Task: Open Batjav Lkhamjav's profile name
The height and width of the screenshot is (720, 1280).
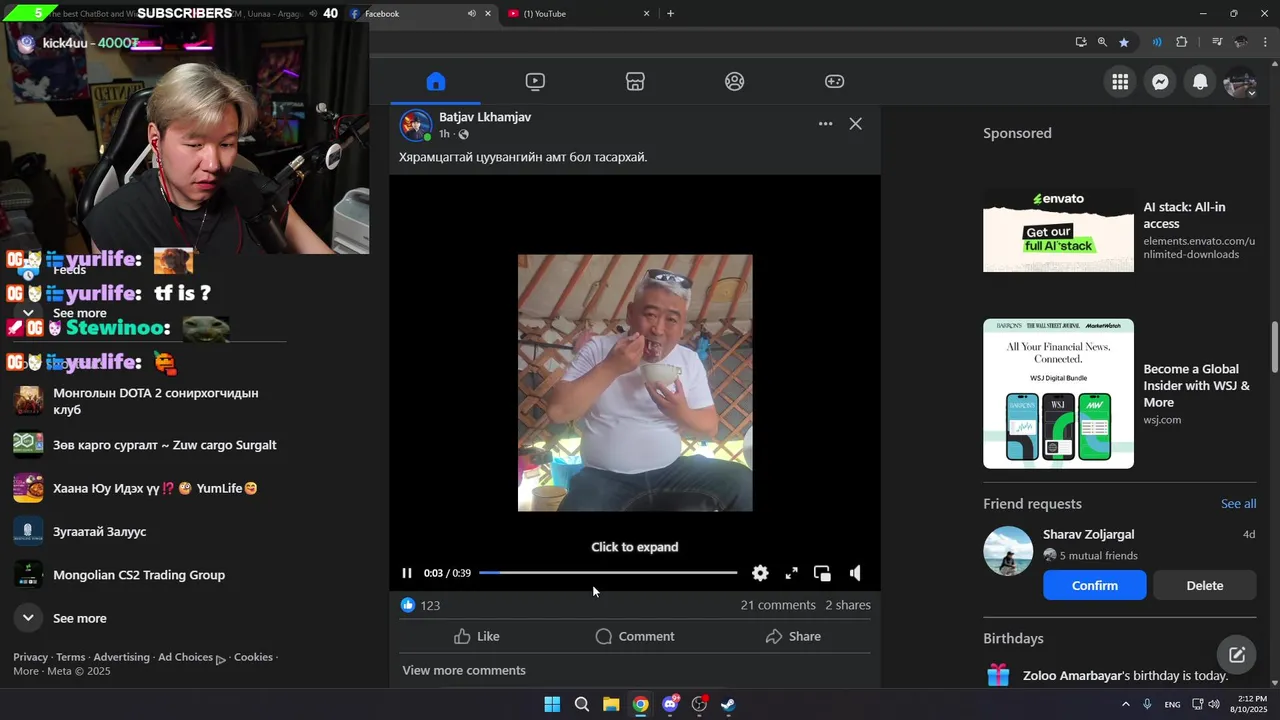Action: [485, 117]
